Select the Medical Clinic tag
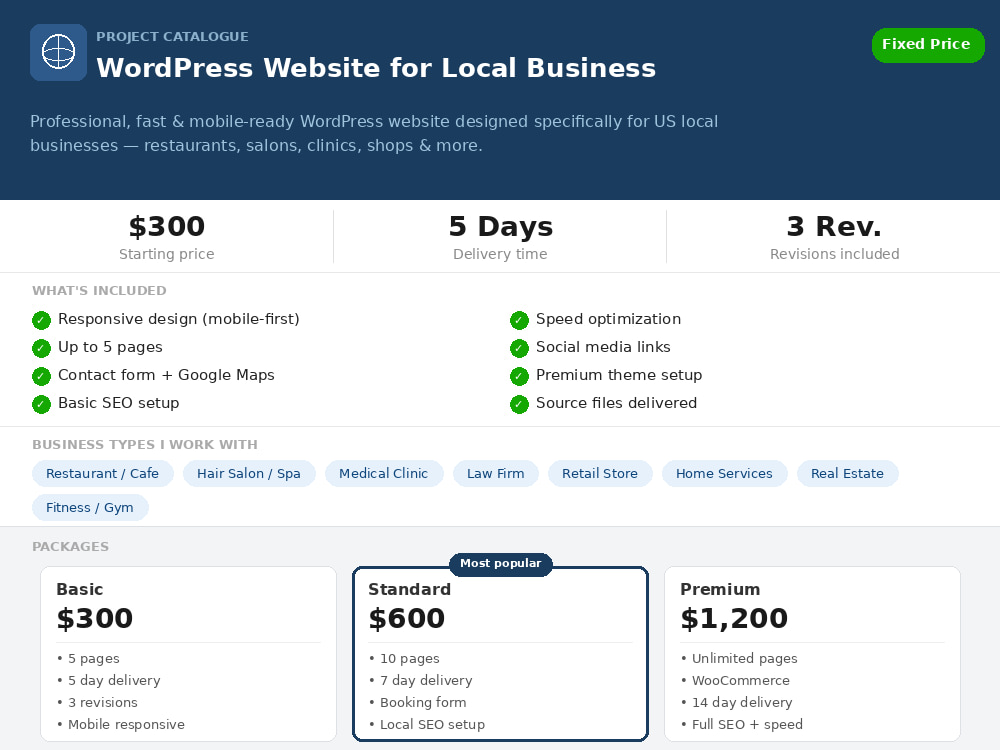This screenshot has height=750, width=1000. click(x=384, y=474)
